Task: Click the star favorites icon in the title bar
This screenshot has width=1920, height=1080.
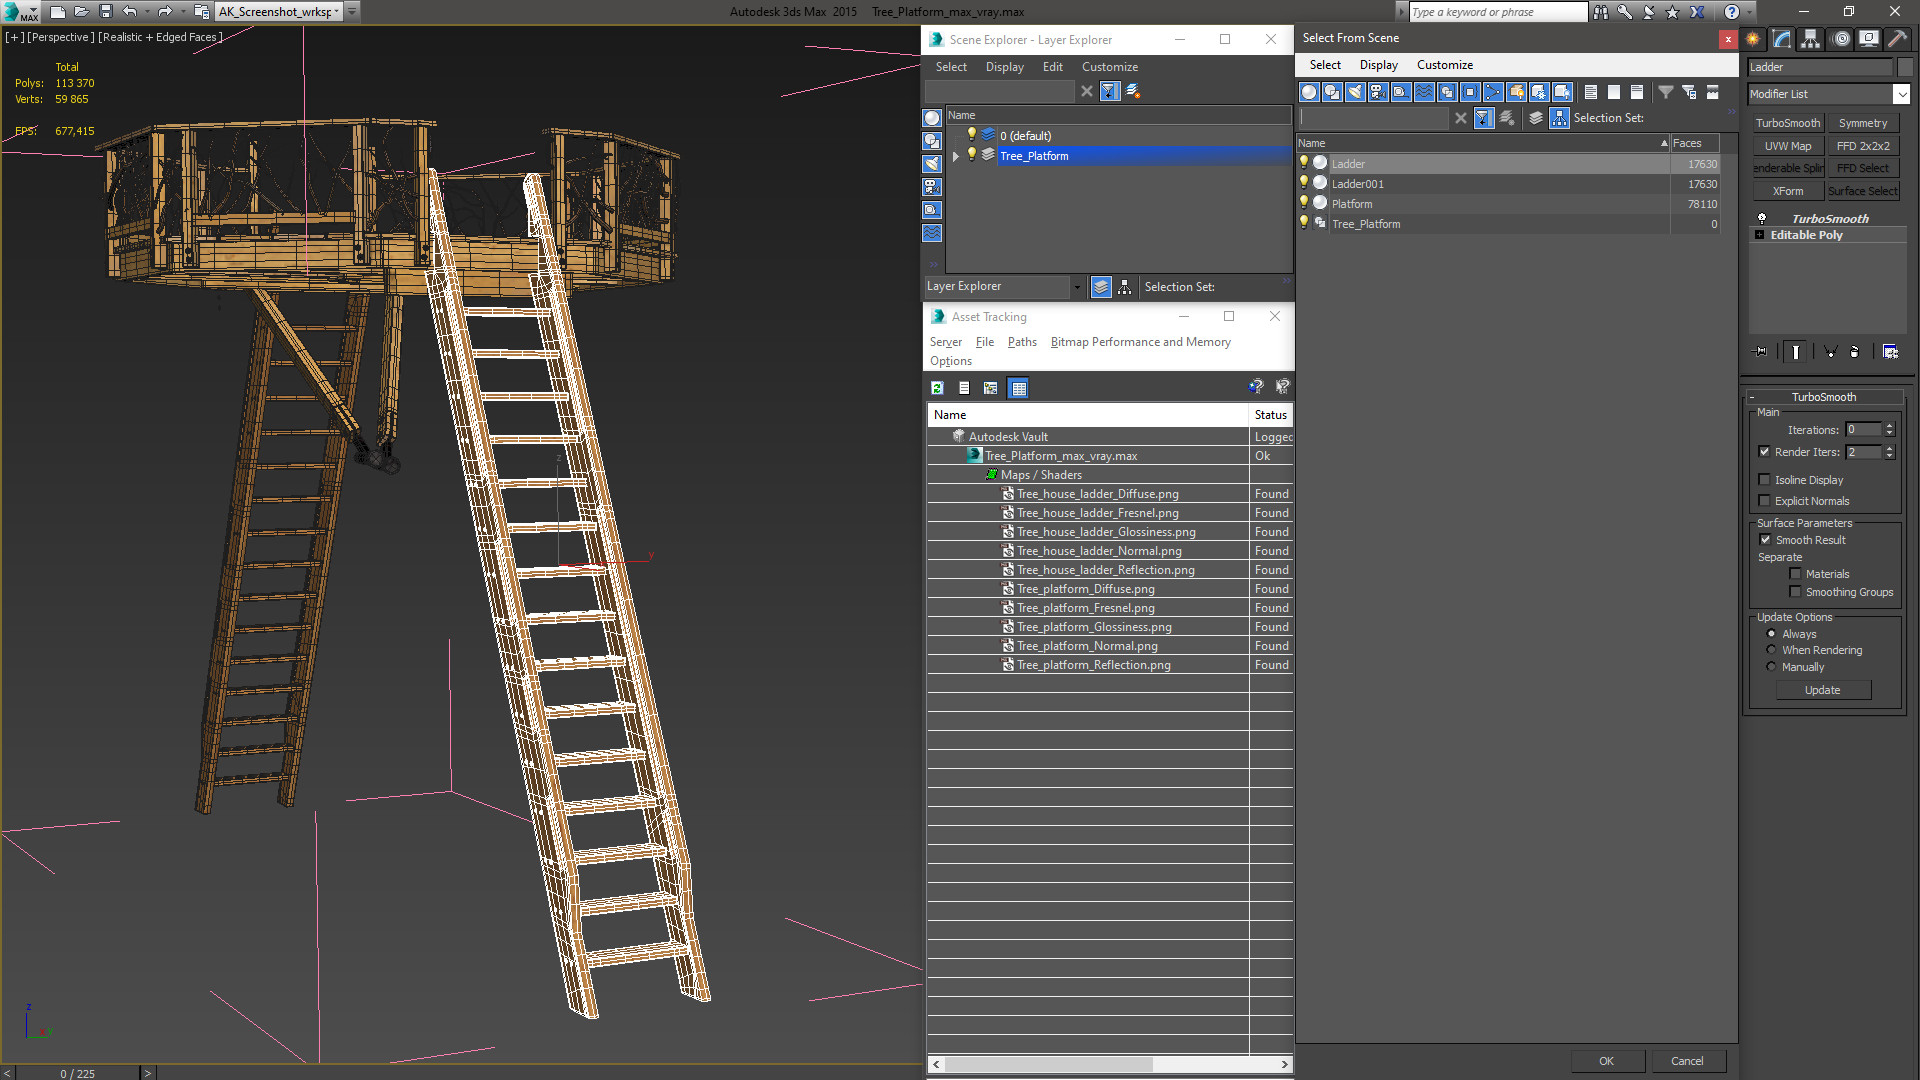Action: pyautogui.click(x=1672, y=12)
